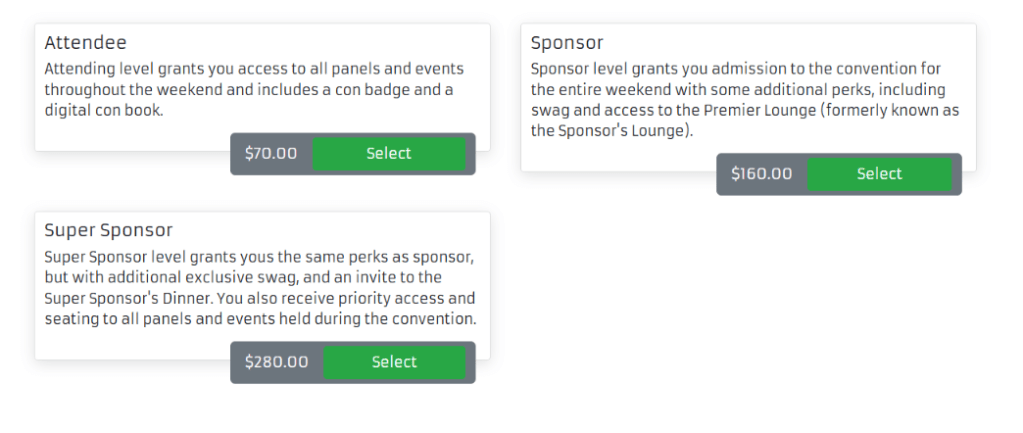Click the Sponsor card heading
Image resolution: width=1023 pixels, height=433 pixels.
[567, 43]
